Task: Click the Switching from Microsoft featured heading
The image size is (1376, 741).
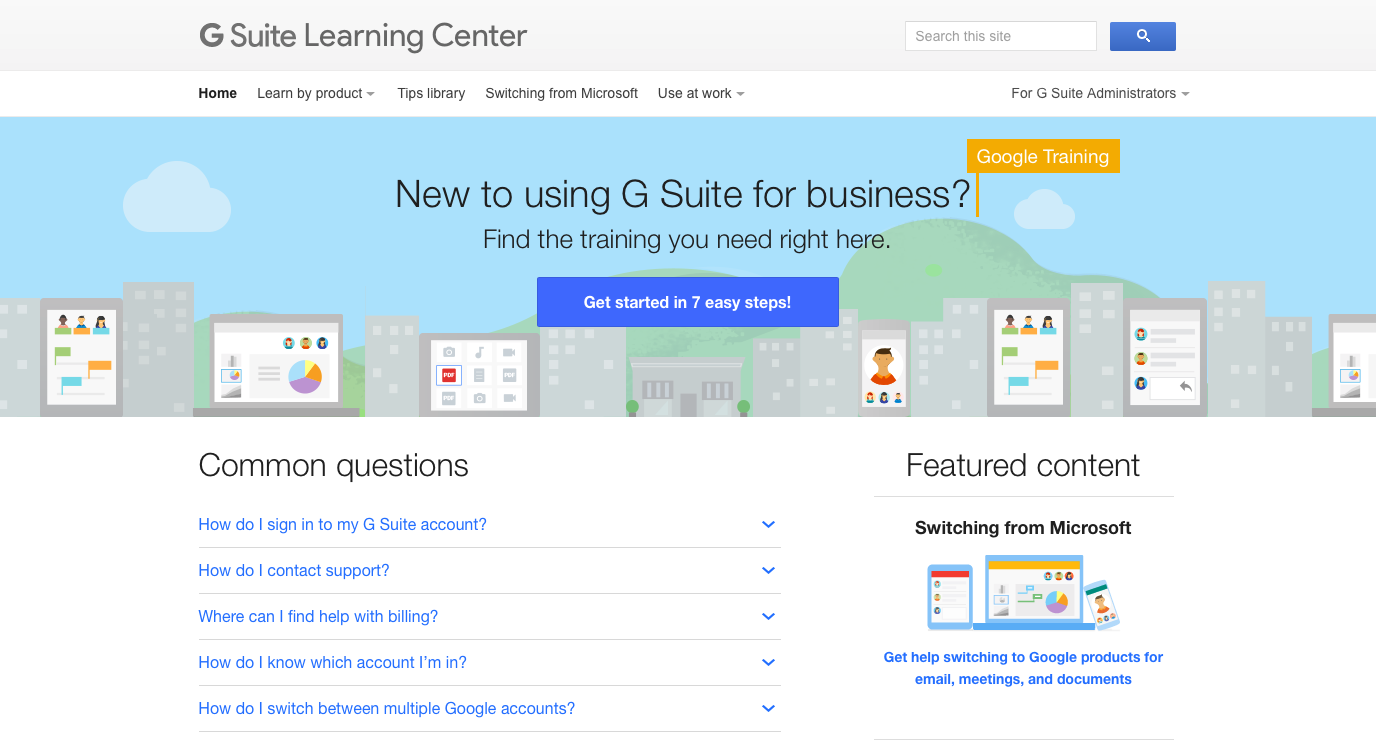Action: pyautogui.click(x=1023, y=527)
